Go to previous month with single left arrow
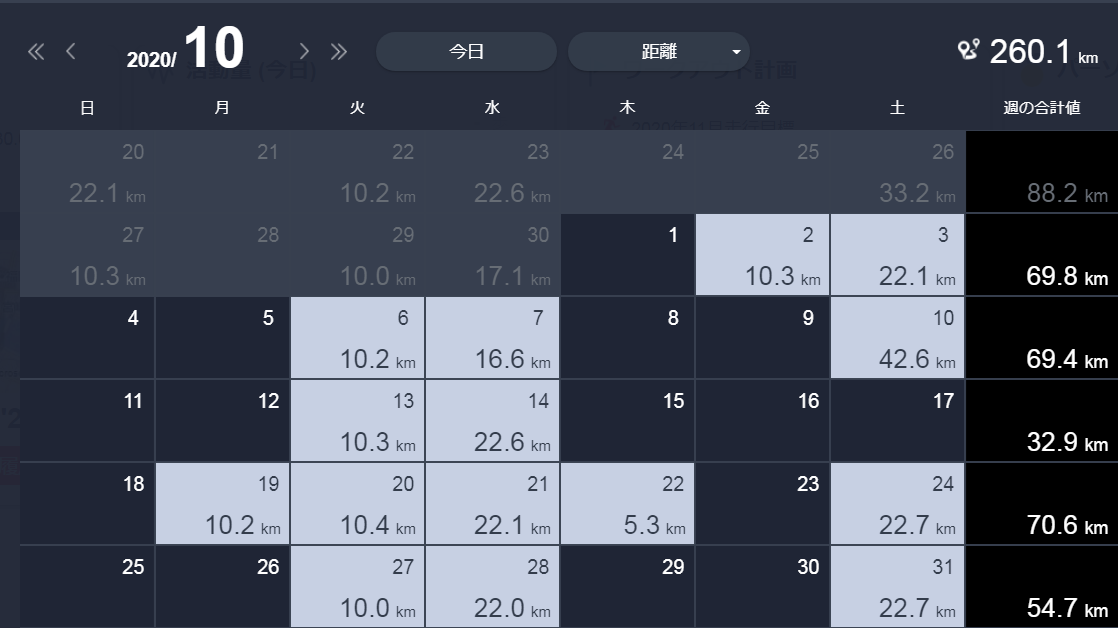This screenshot has width=1118, height=628. (71, 52)
